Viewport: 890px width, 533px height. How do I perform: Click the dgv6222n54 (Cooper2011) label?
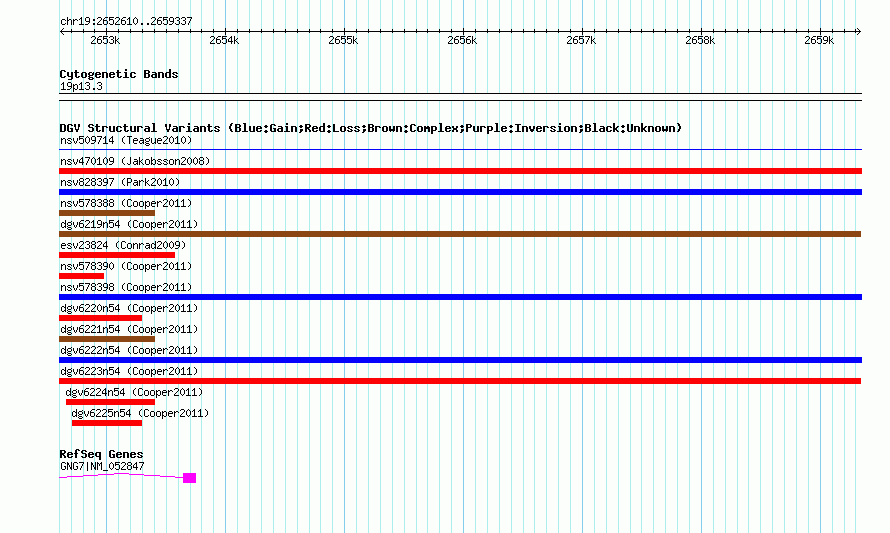click(129, 350)
